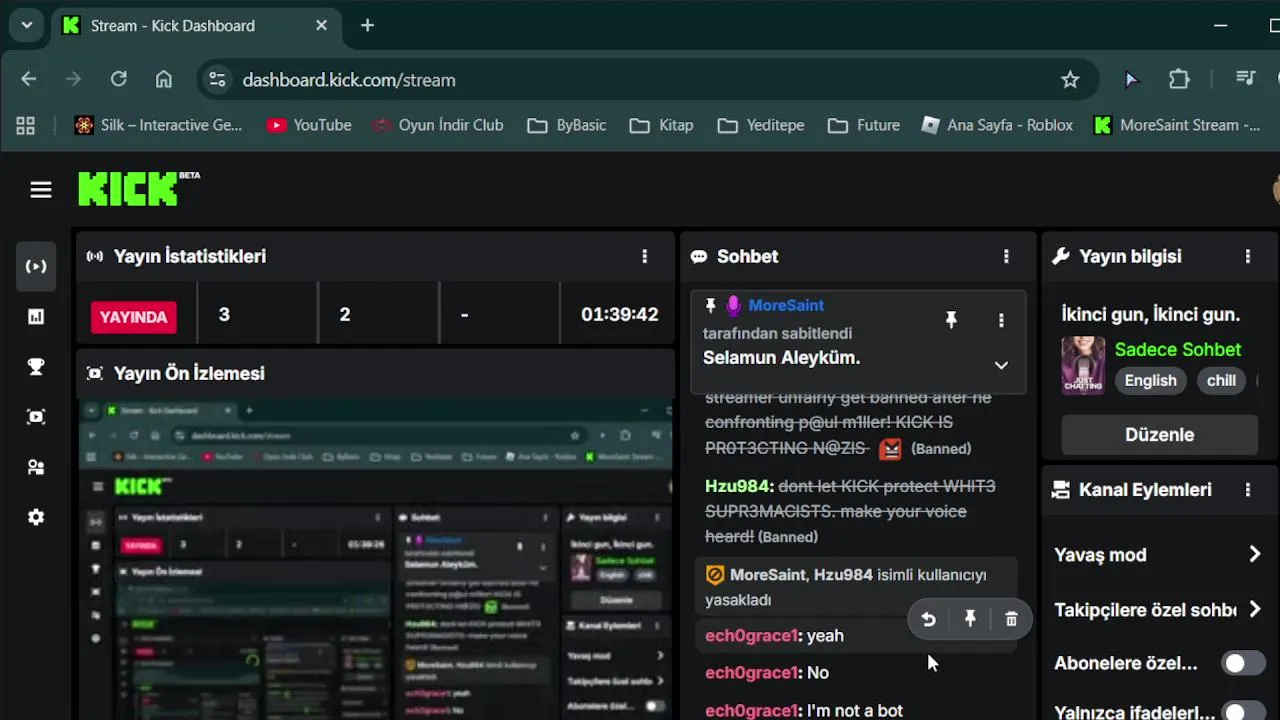Click the reply arrow on the yeah message
1280x720 pixels.
928,620
